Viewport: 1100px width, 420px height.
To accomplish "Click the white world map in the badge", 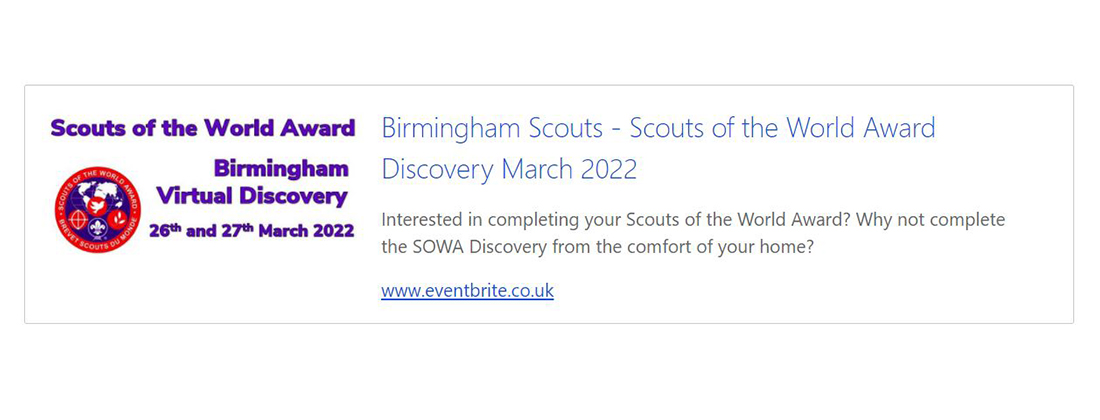I will 98,190.
